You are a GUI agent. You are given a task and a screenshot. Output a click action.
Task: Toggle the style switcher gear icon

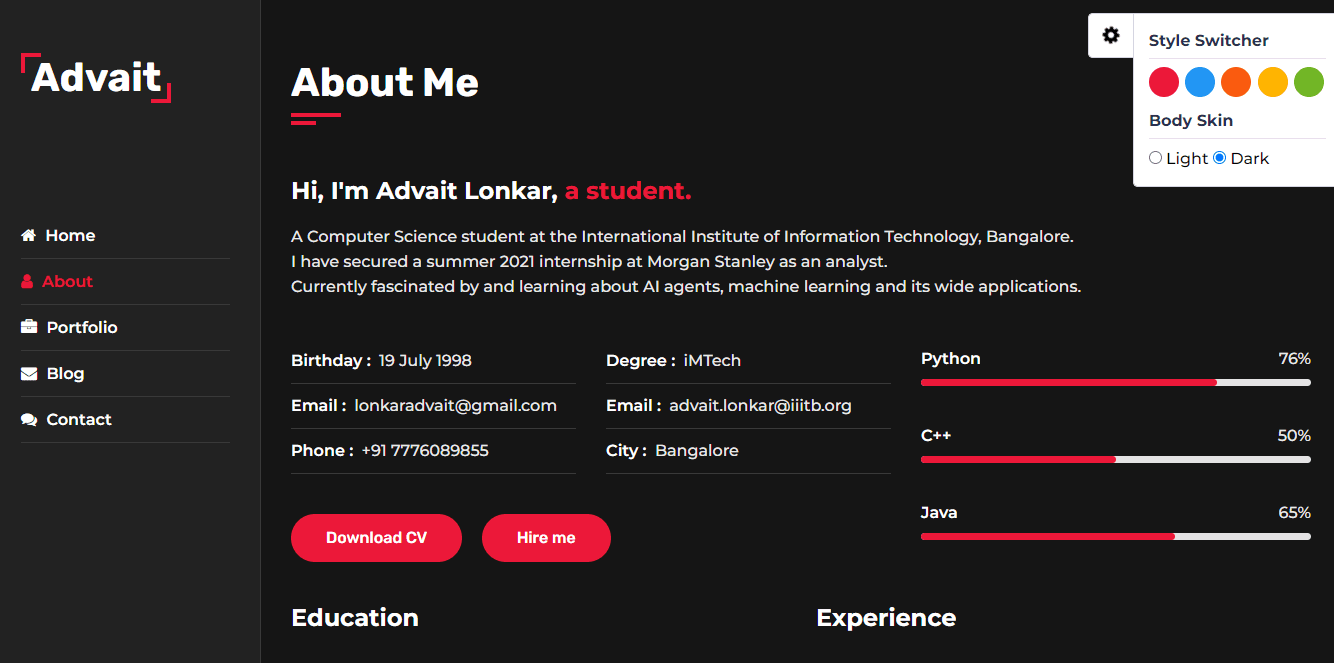[1111, 36]
